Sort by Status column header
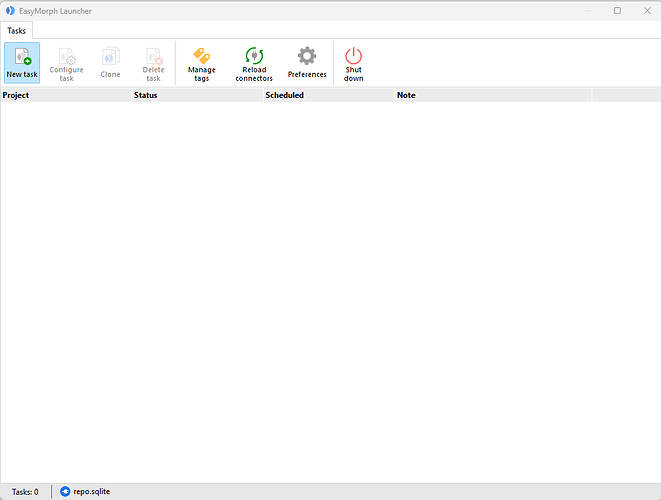Viewport: 661px width, 500px height. [197, 95]
